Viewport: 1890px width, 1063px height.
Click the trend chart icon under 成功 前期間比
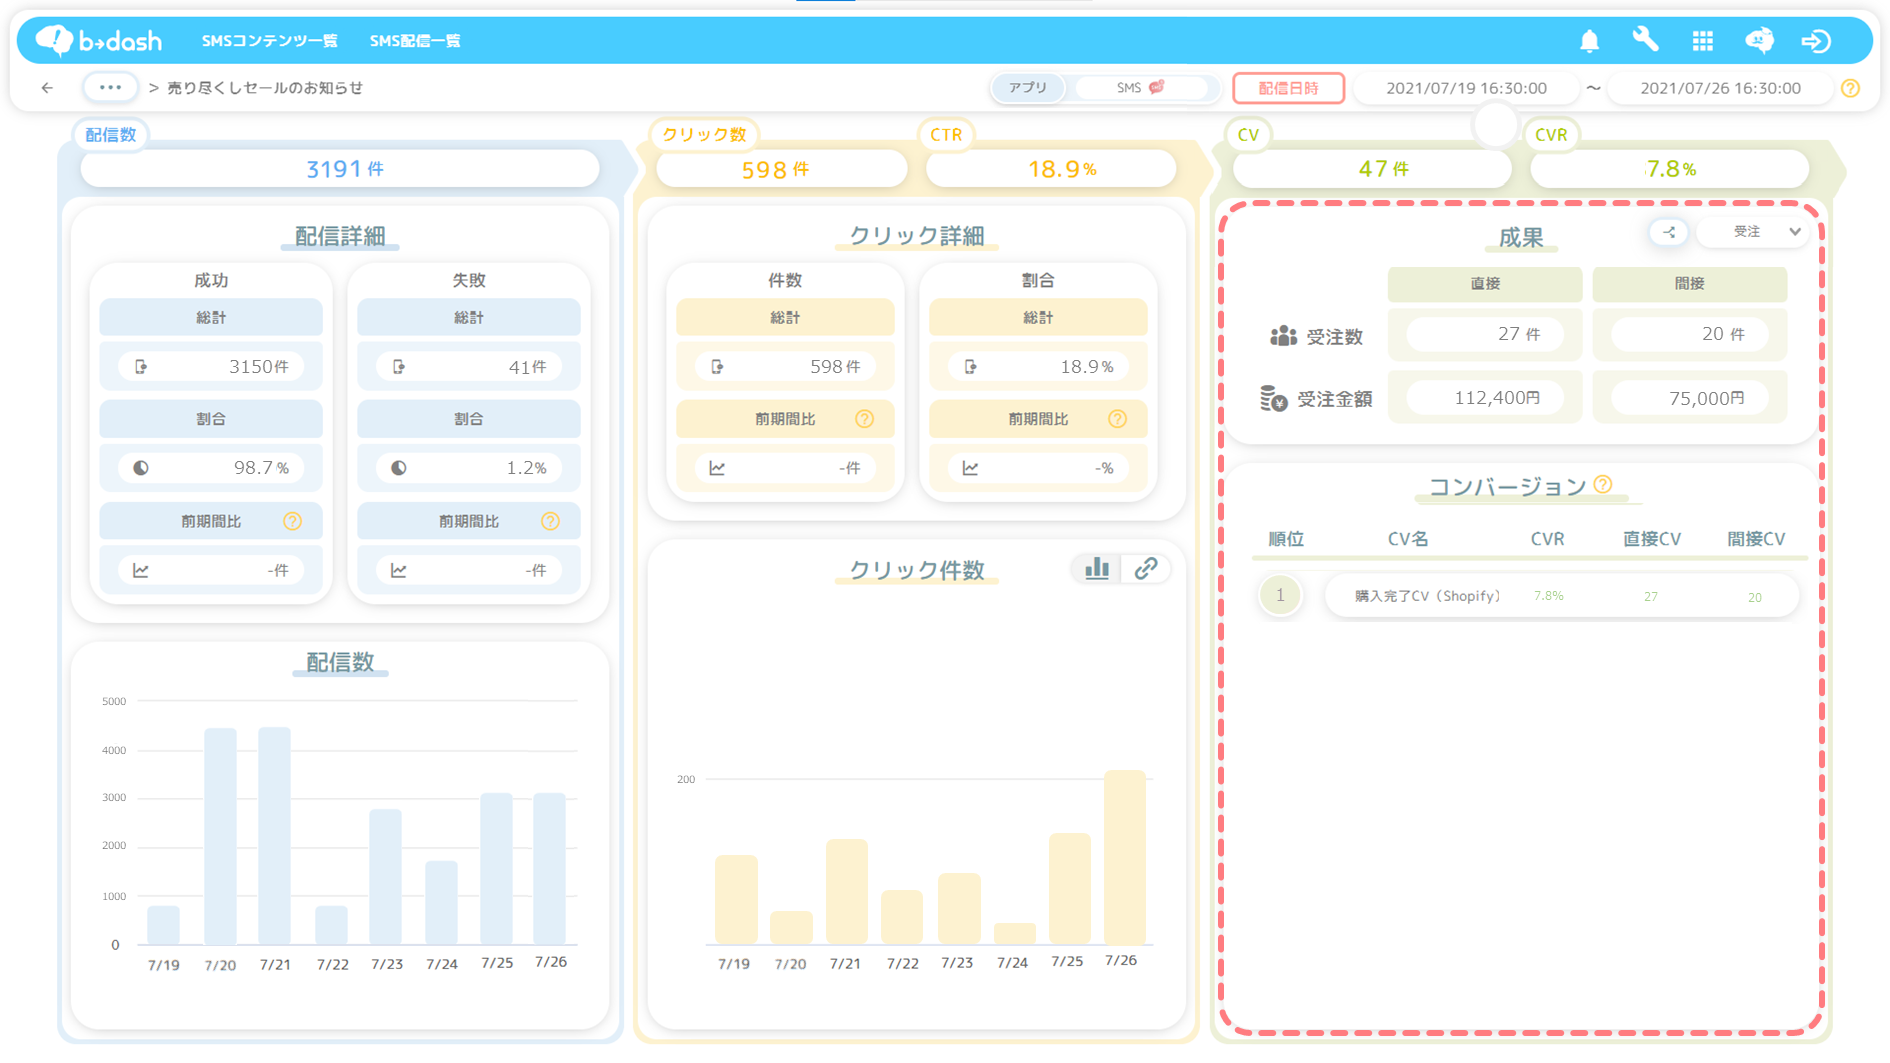141,570
